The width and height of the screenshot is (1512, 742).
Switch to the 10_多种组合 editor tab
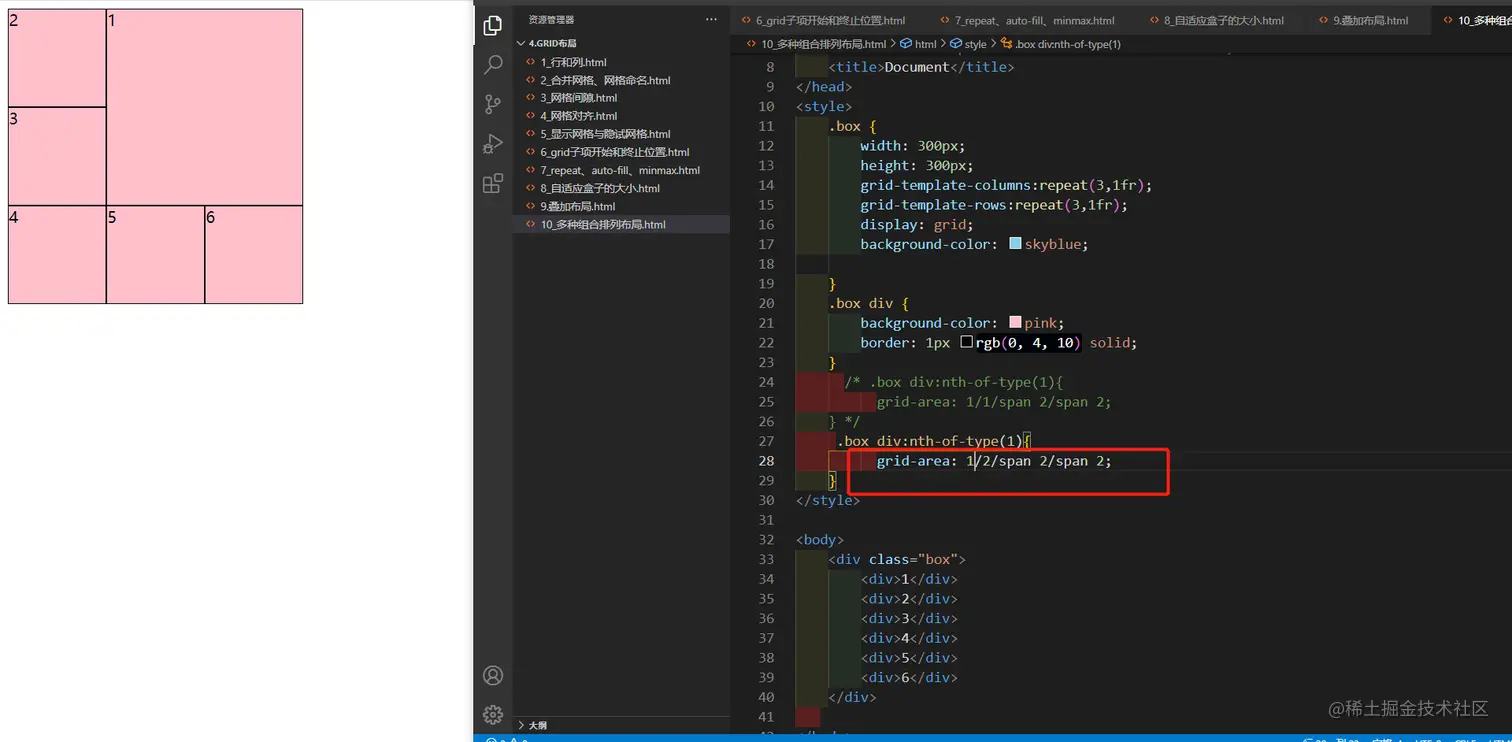pos(1472,20)
